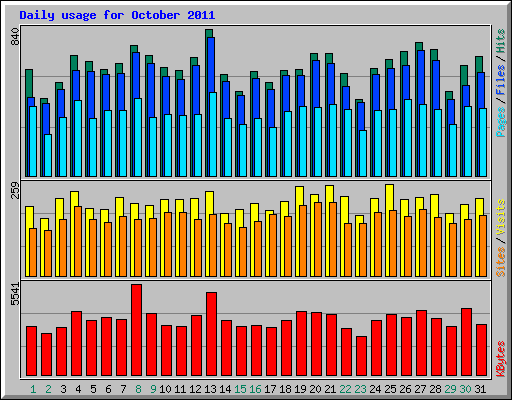Screen dimensions: 512x400
Task: Select day label 6 on the x-axis
Action: click(x=108, y=389)
